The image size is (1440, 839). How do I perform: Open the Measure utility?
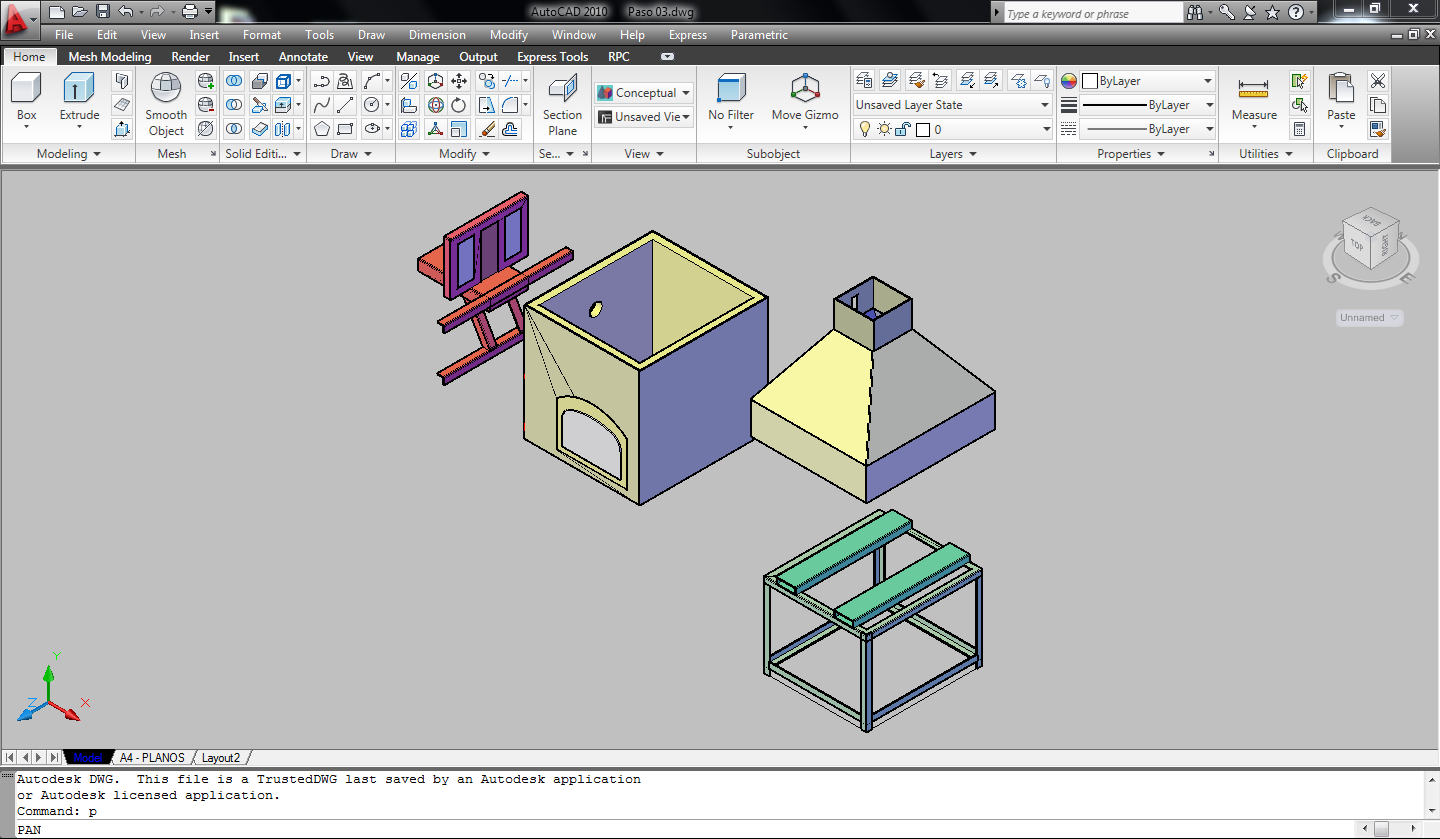(x=1254, y=90)
